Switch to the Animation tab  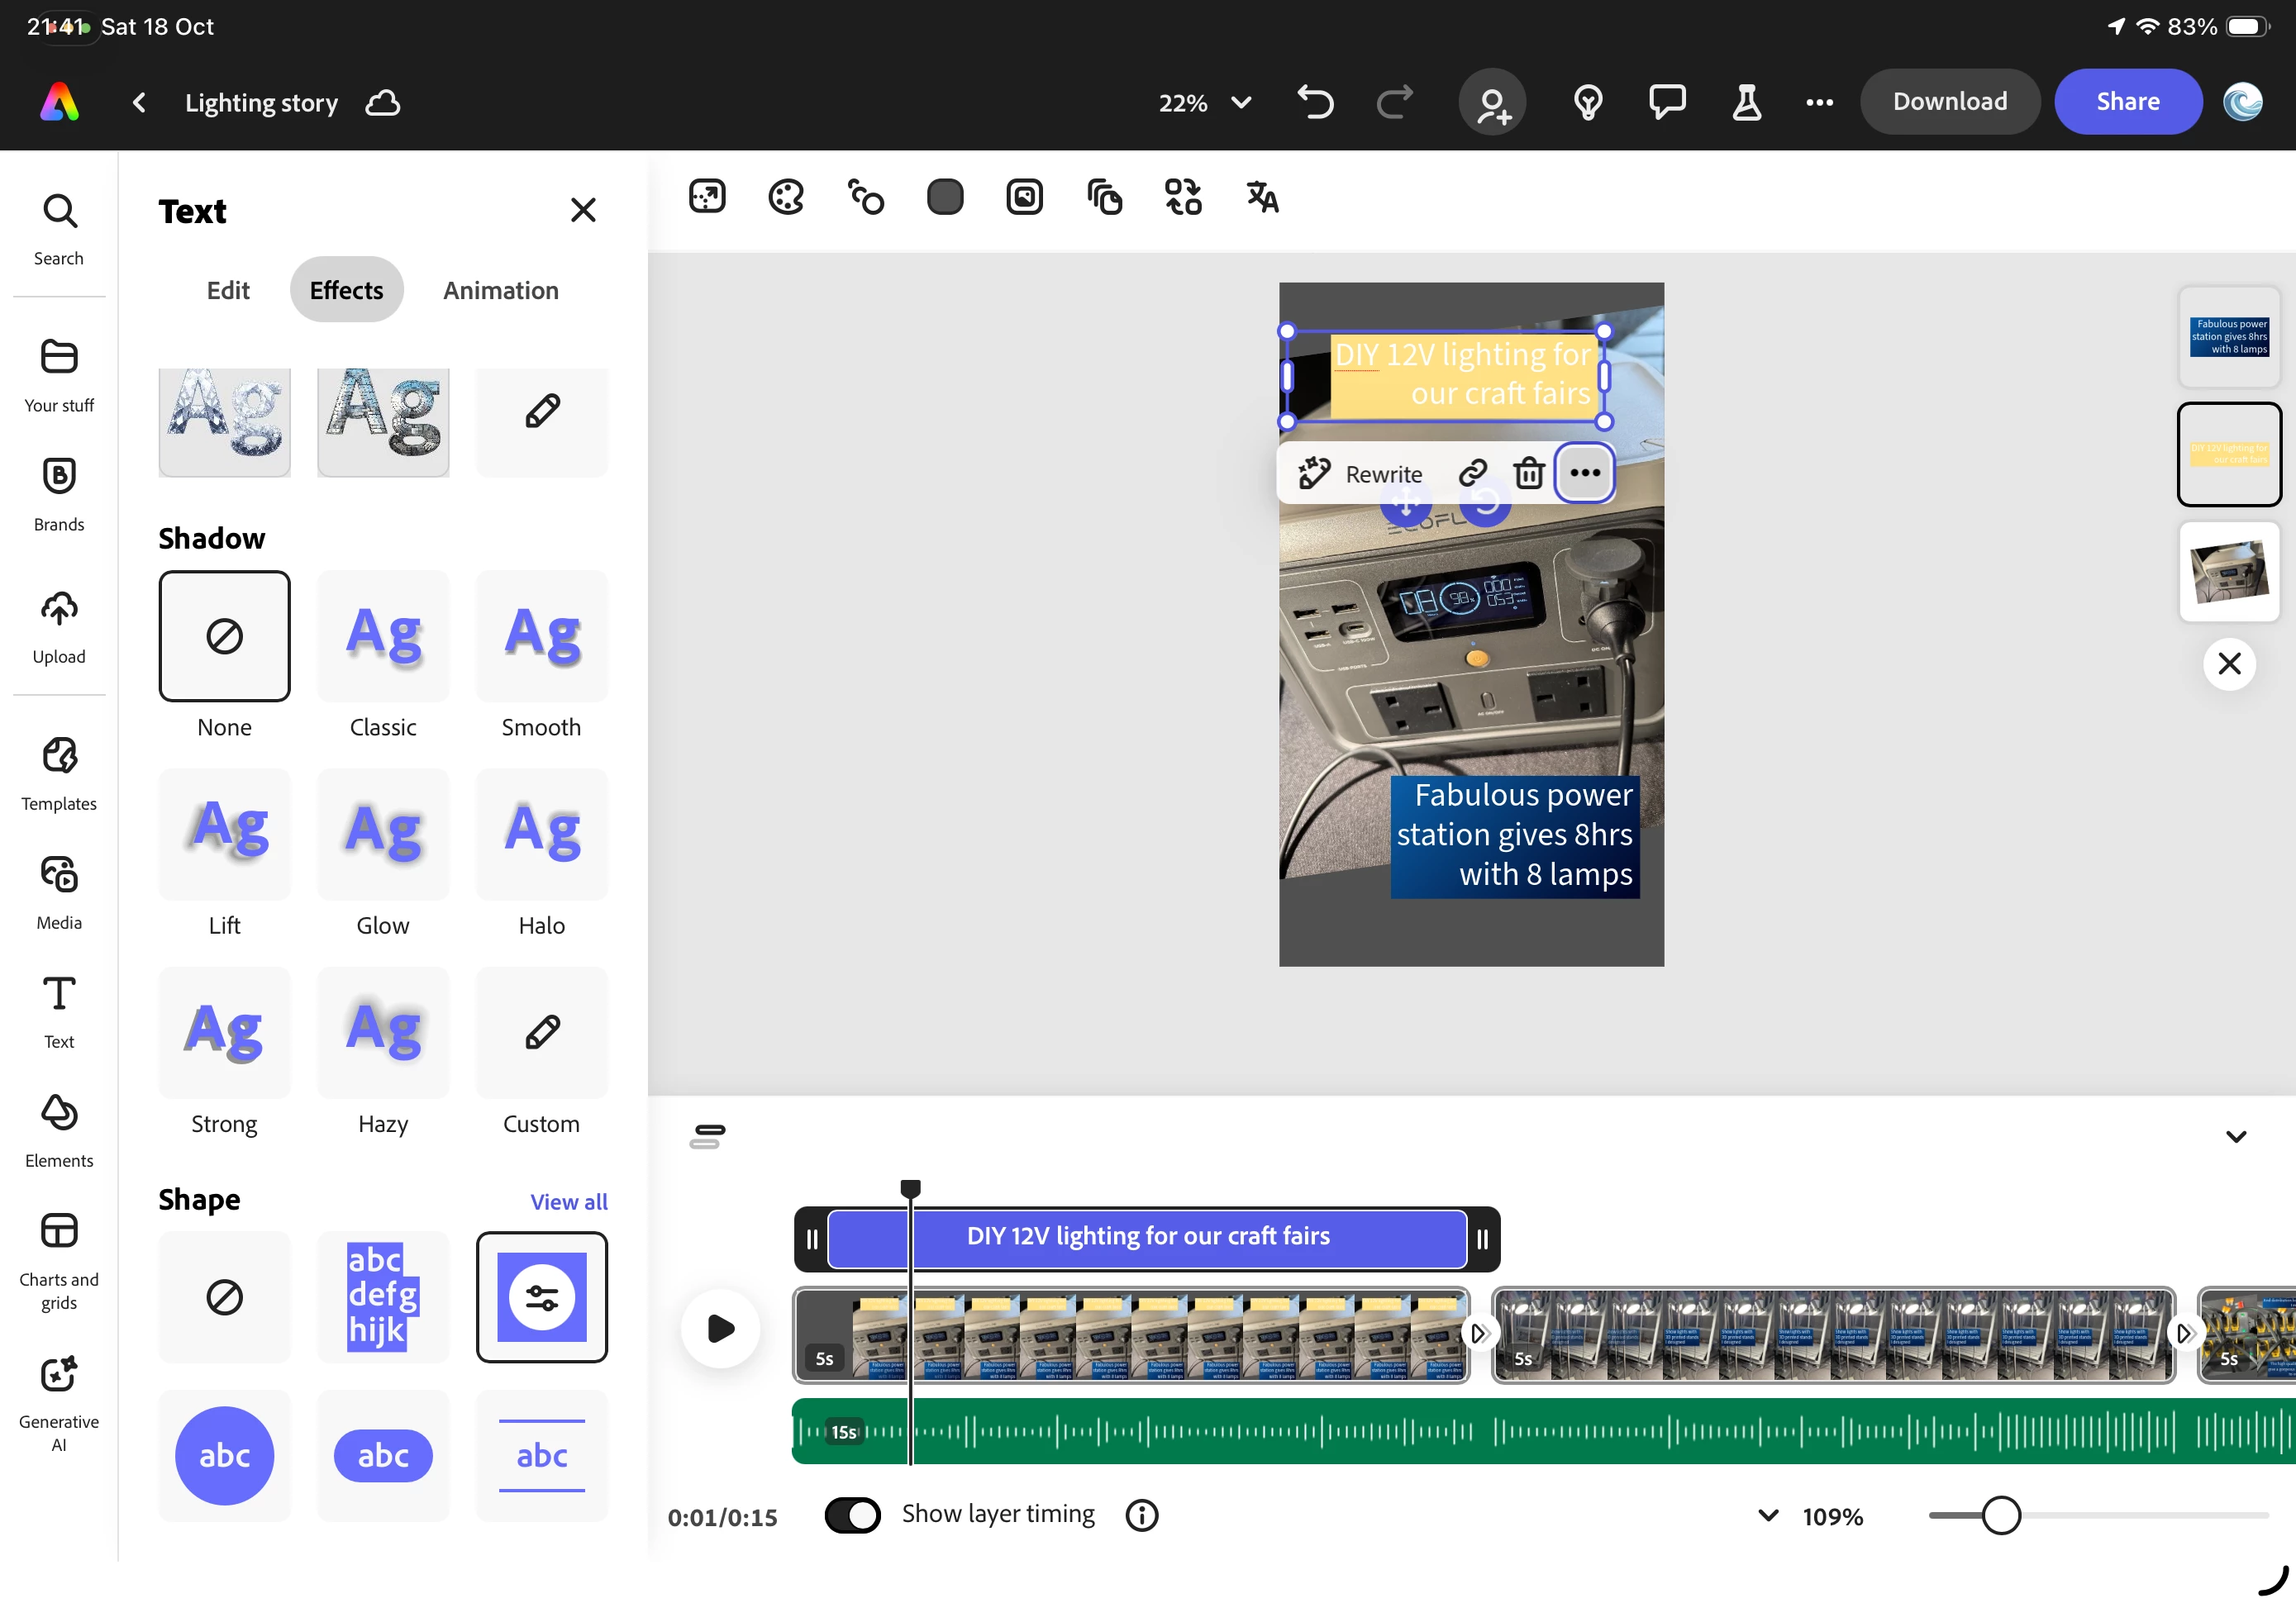pos(501,290)
